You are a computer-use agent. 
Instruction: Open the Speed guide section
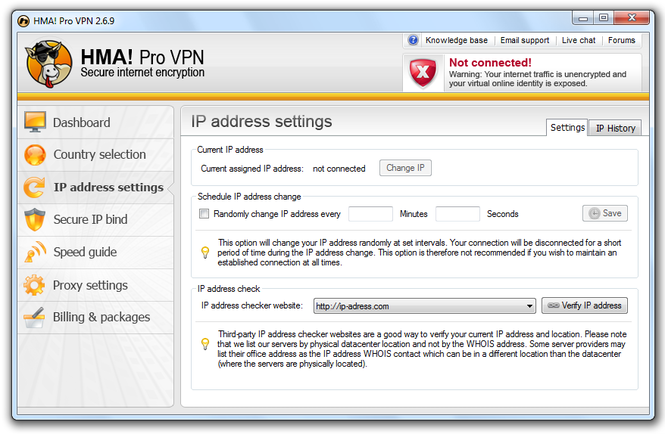click(x=96, y=252)
